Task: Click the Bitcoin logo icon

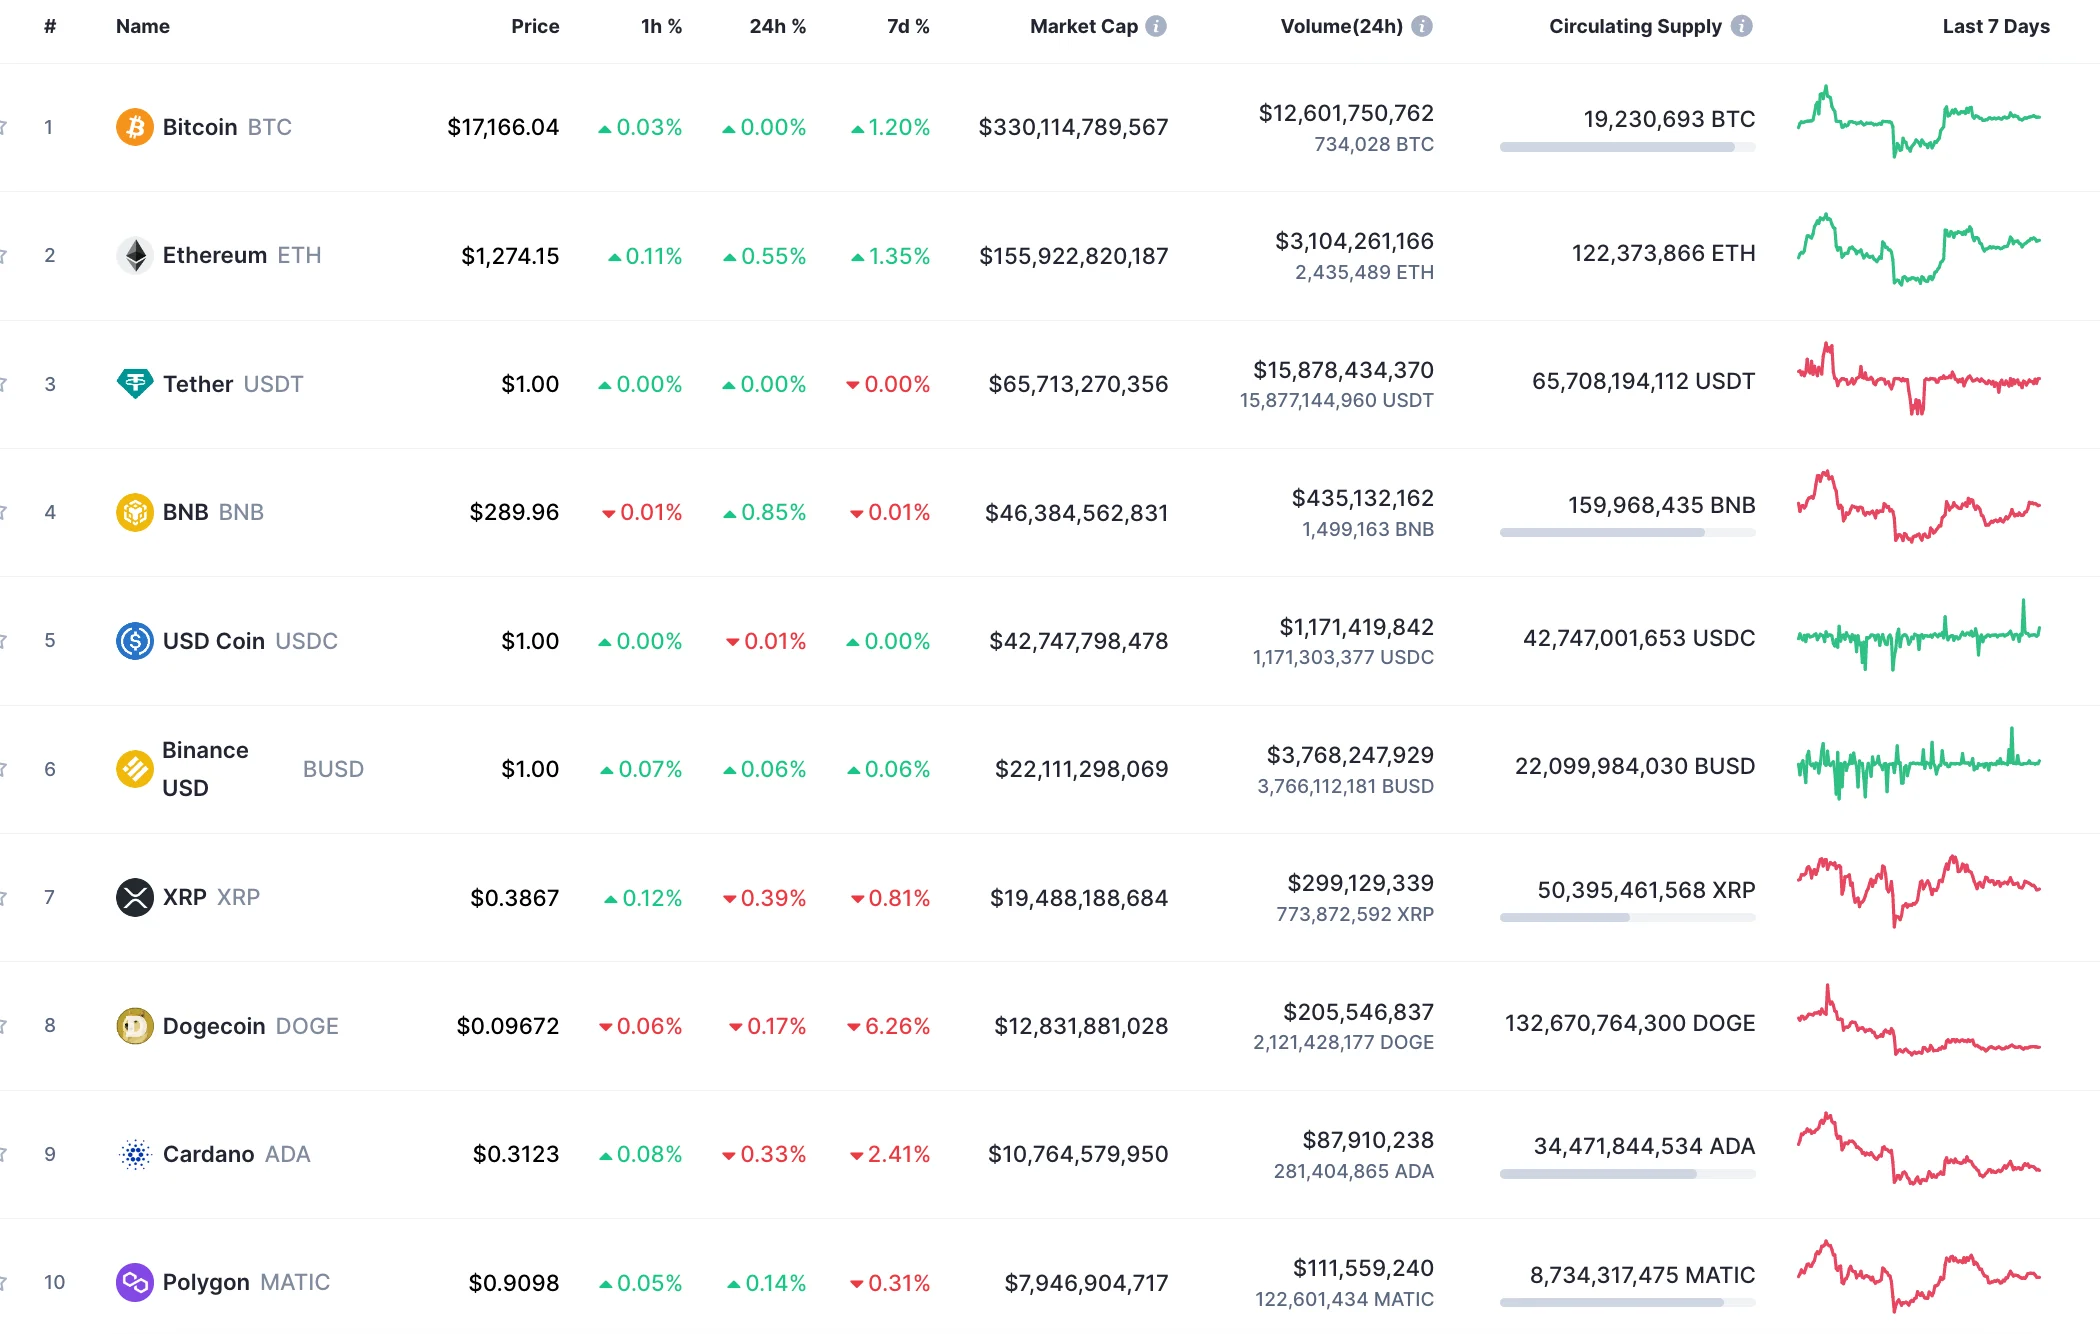Action: (133, 127)
